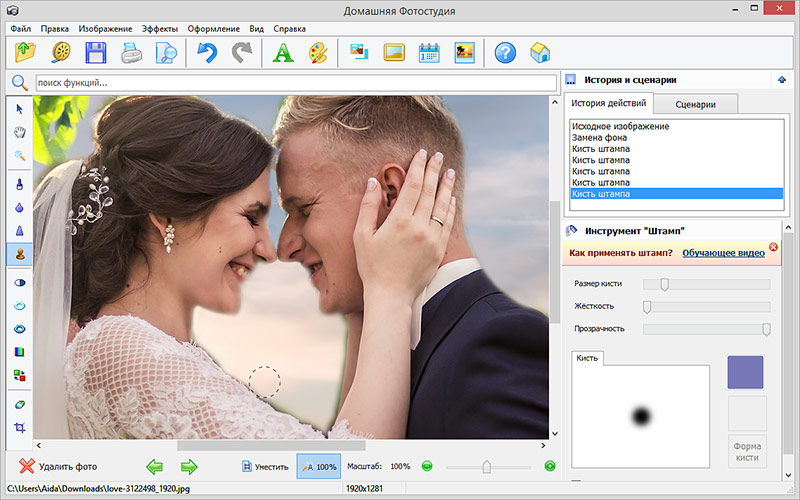800x500 pixels.
Task: Collapse the История и сценарии panel
Action: tap(780, 80)
